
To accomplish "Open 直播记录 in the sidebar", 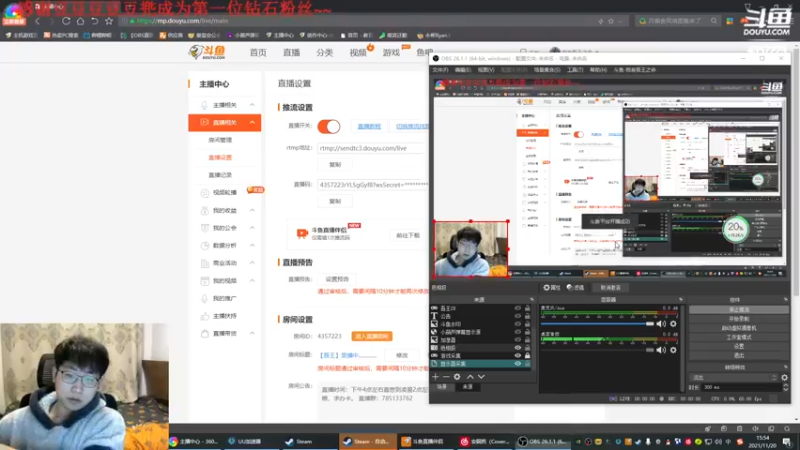I will (x=220, y=175).
